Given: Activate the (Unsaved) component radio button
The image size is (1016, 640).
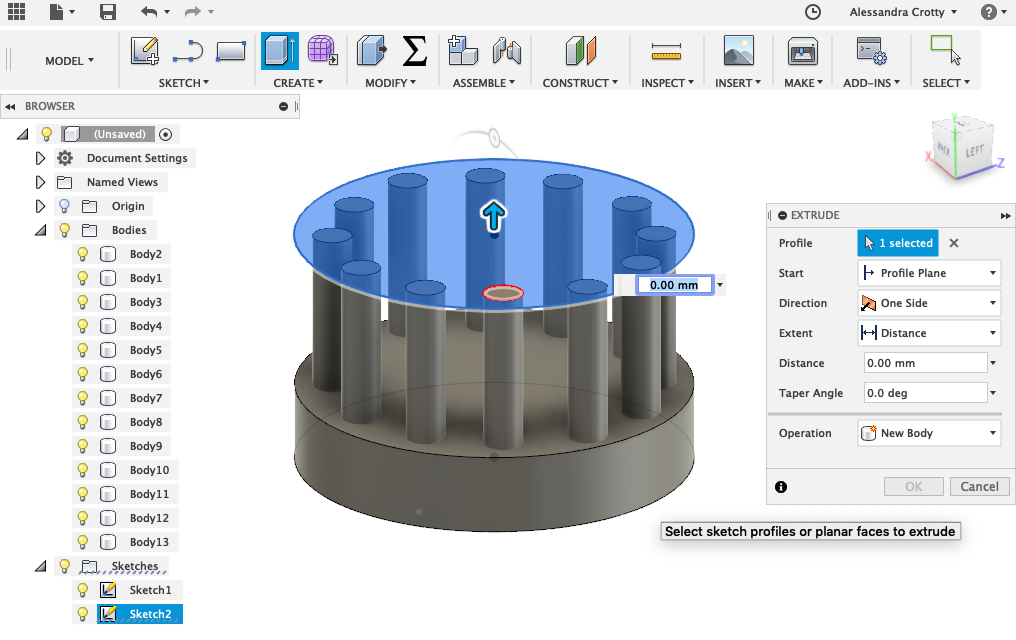Looking at the screenshot, I should coord(165,134).
